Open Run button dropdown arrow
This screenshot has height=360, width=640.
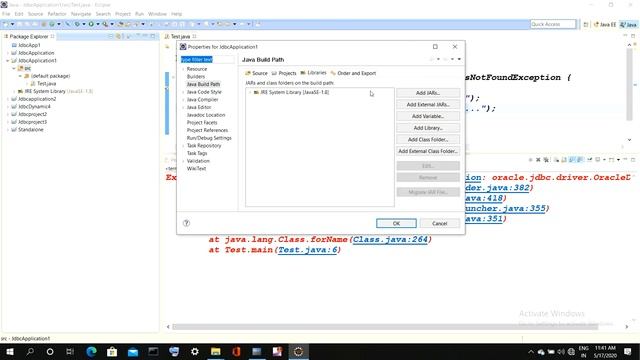(x=98, y=24)
